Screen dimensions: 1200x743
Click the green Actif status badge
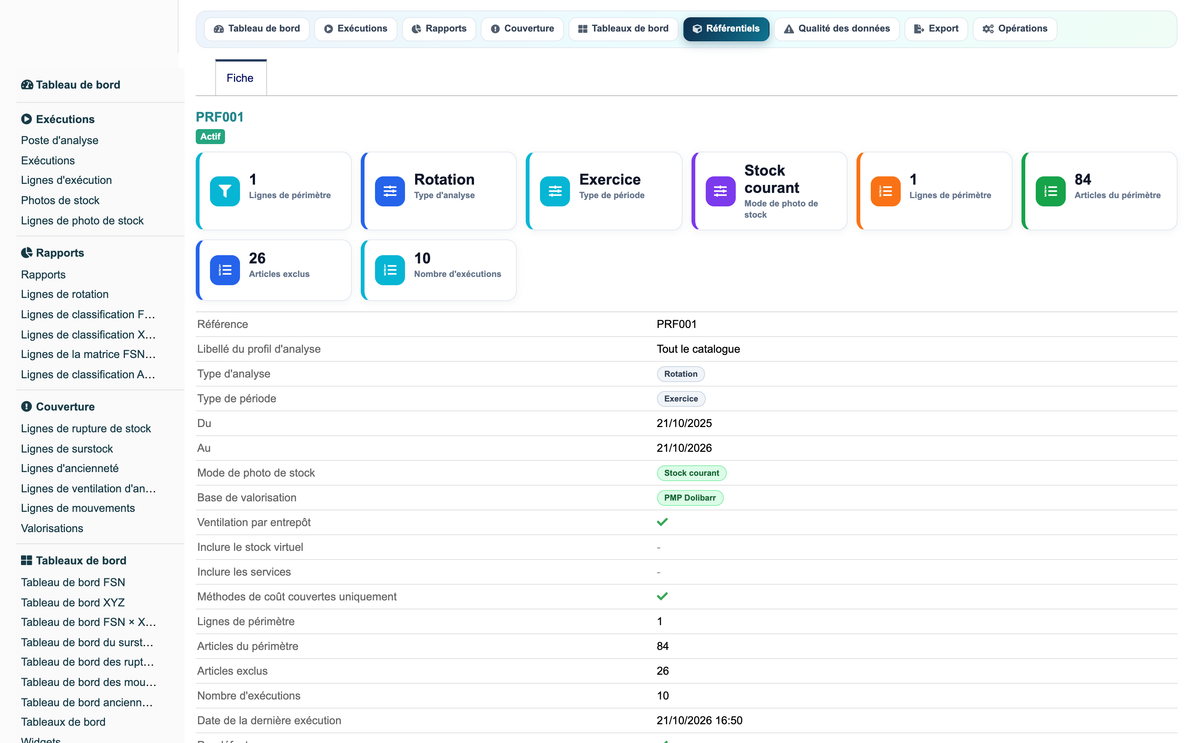click(x=210, y=137)
